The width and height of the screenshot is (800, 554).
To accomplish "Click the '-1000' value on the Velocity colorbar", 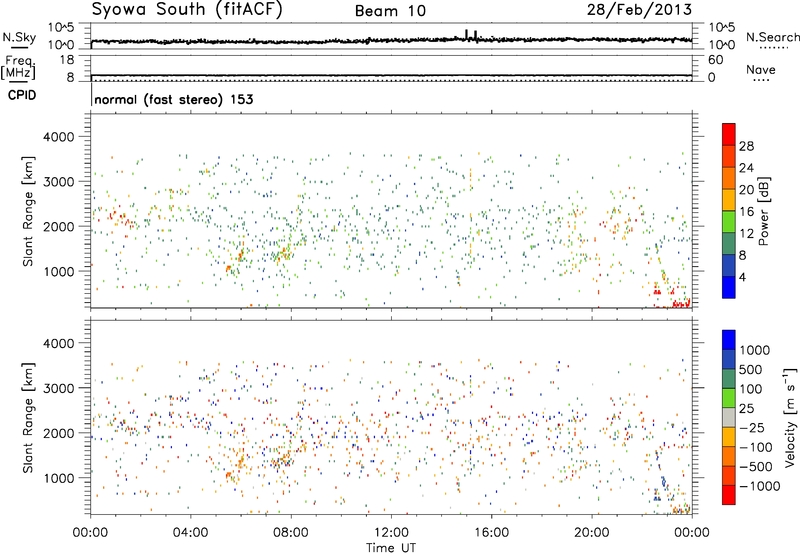I will coord(759,486).
